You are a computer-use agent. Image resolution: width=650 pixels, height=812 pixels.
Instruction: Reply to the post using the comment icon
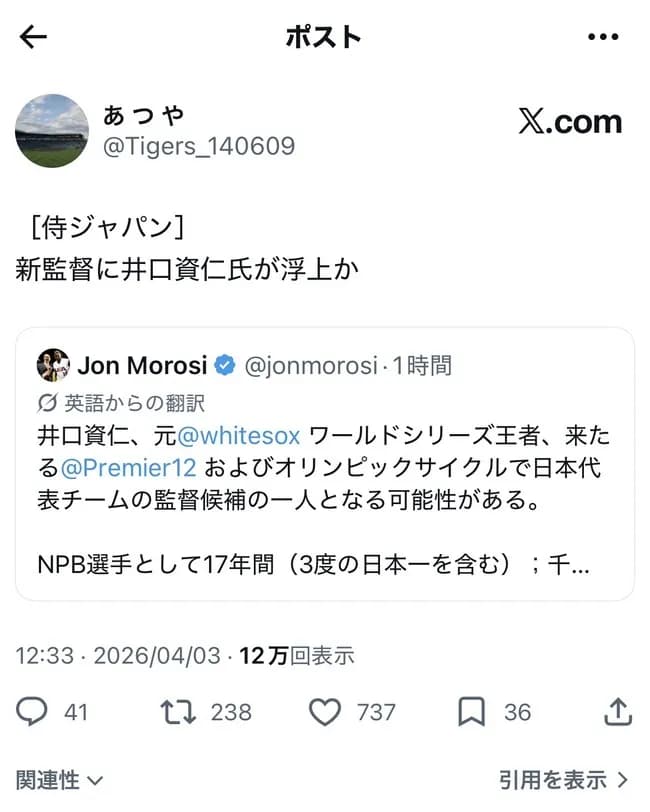[32, 712]
